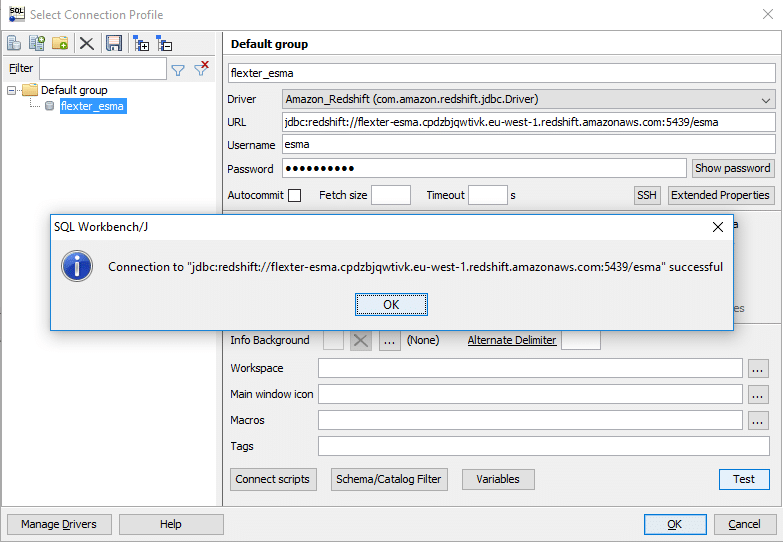Collapse all groups with the tree minus icon
The height and width of the screenshot is (542, 783).
click(x=164, y=43)
